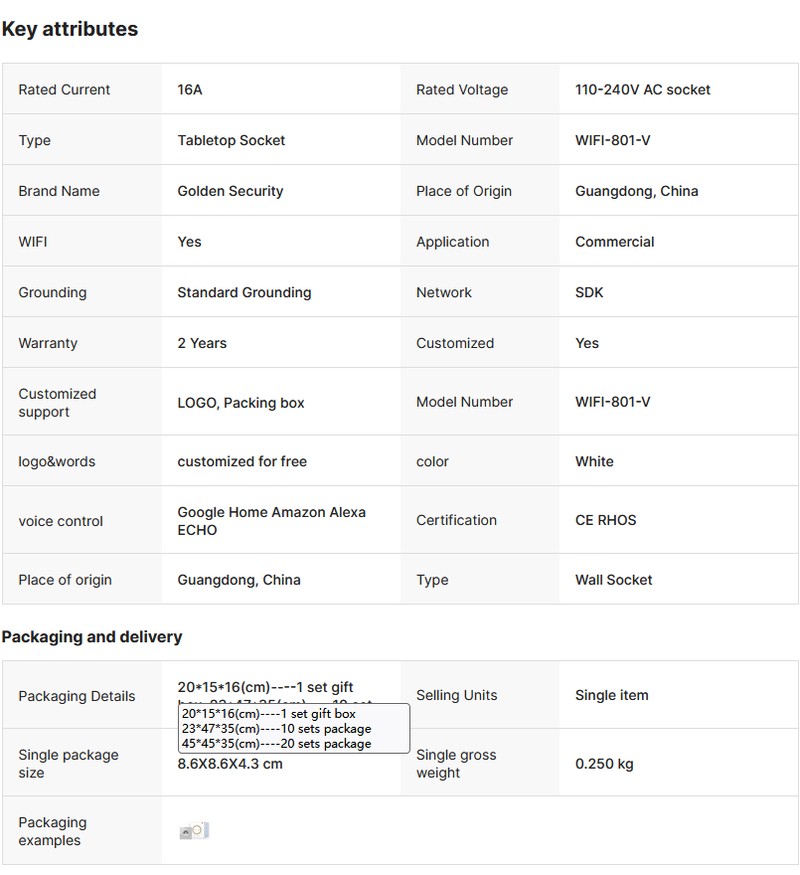Select the SDK network value

(x=589, y=293)
